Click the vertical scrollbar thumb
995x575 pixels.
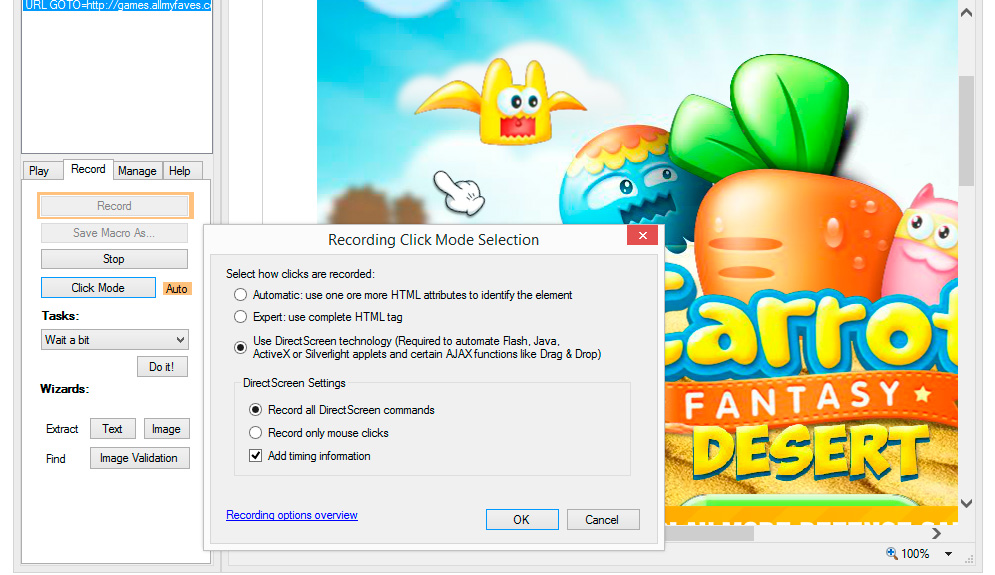click(966, 130)
